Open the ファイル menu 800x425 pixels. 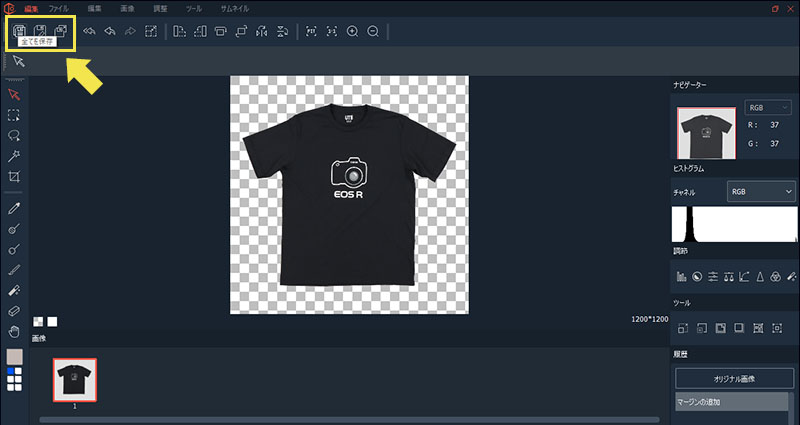tap(59, 8)
